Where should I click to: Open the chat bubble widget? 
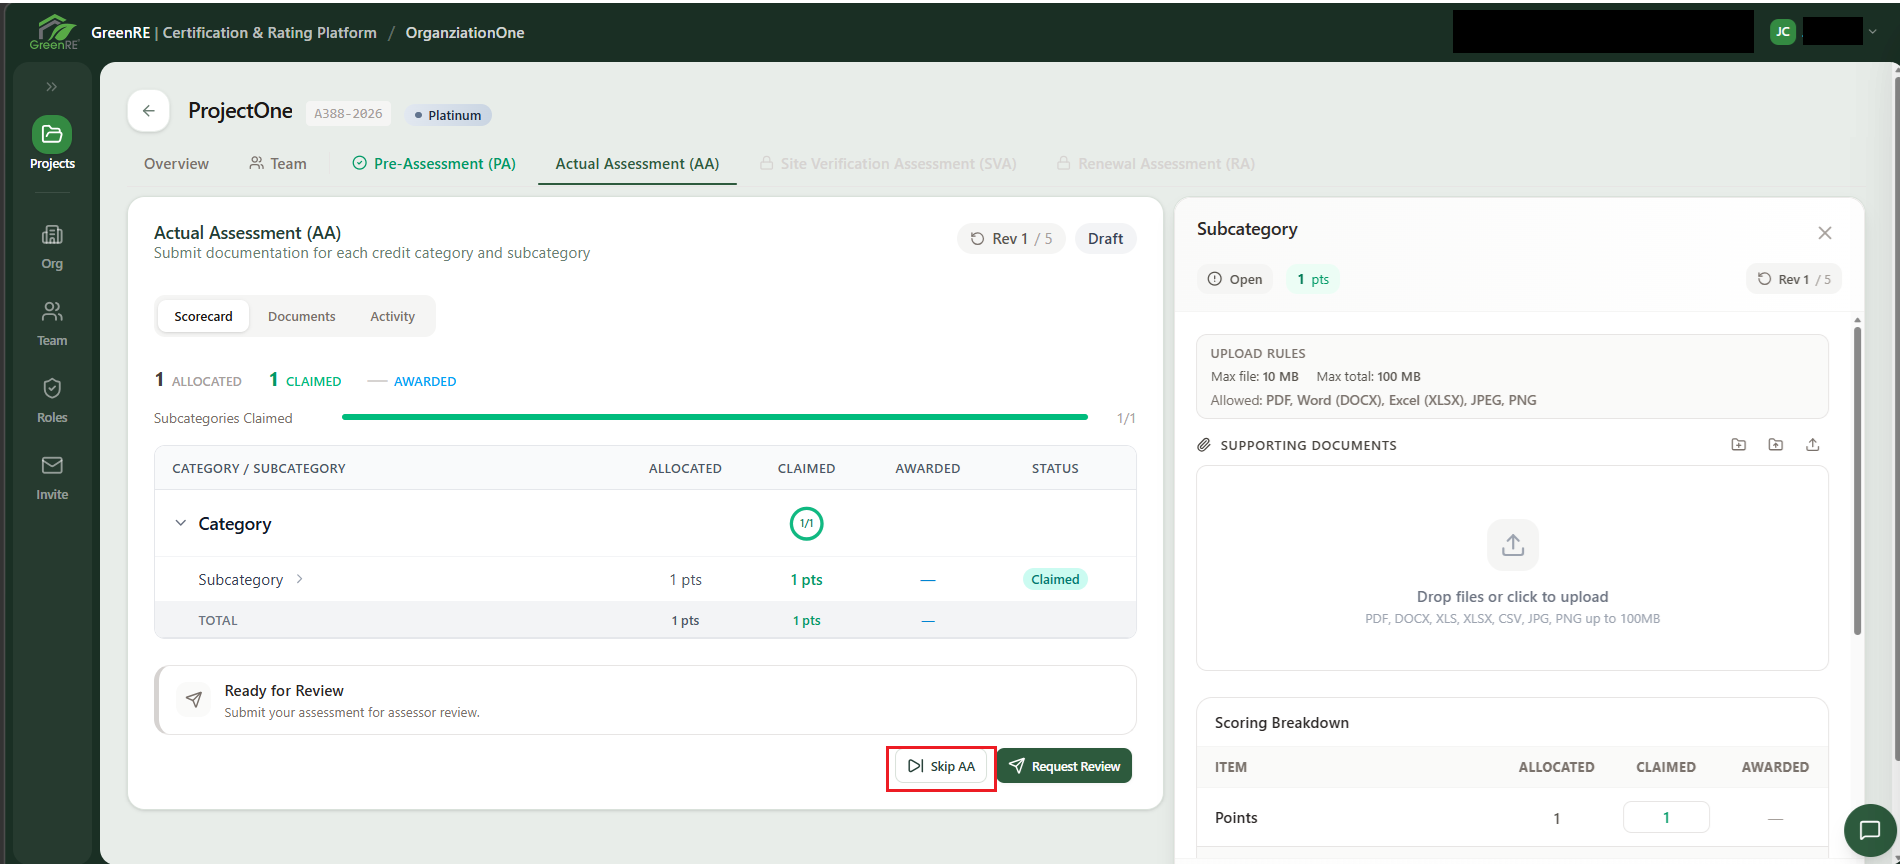(1869, 830)
